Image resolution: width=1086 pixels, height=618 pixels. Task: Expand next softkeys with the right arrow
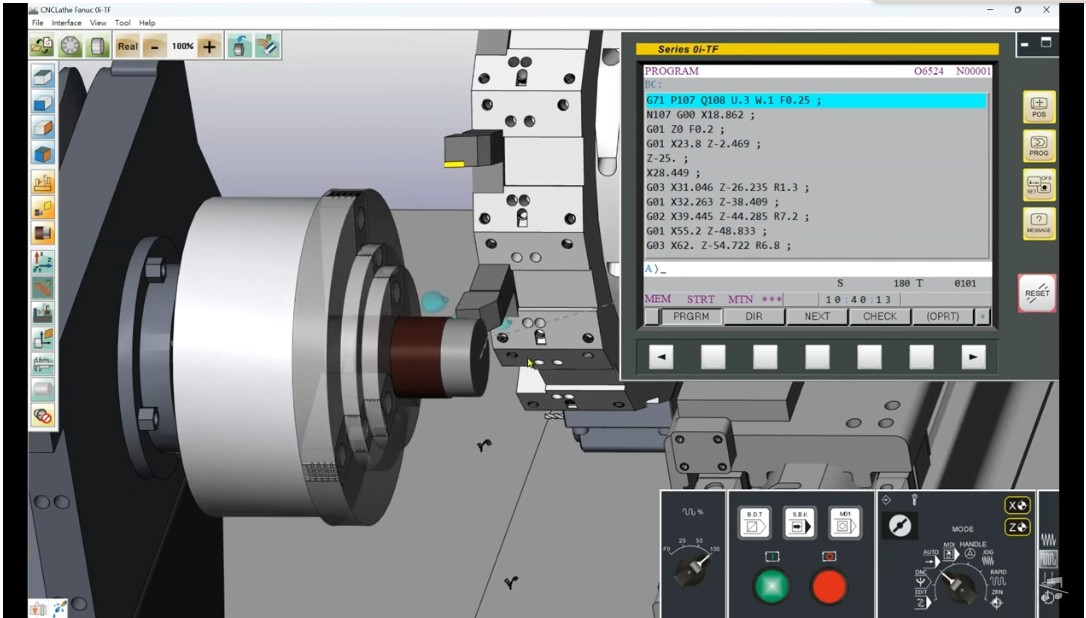point(972,357)
